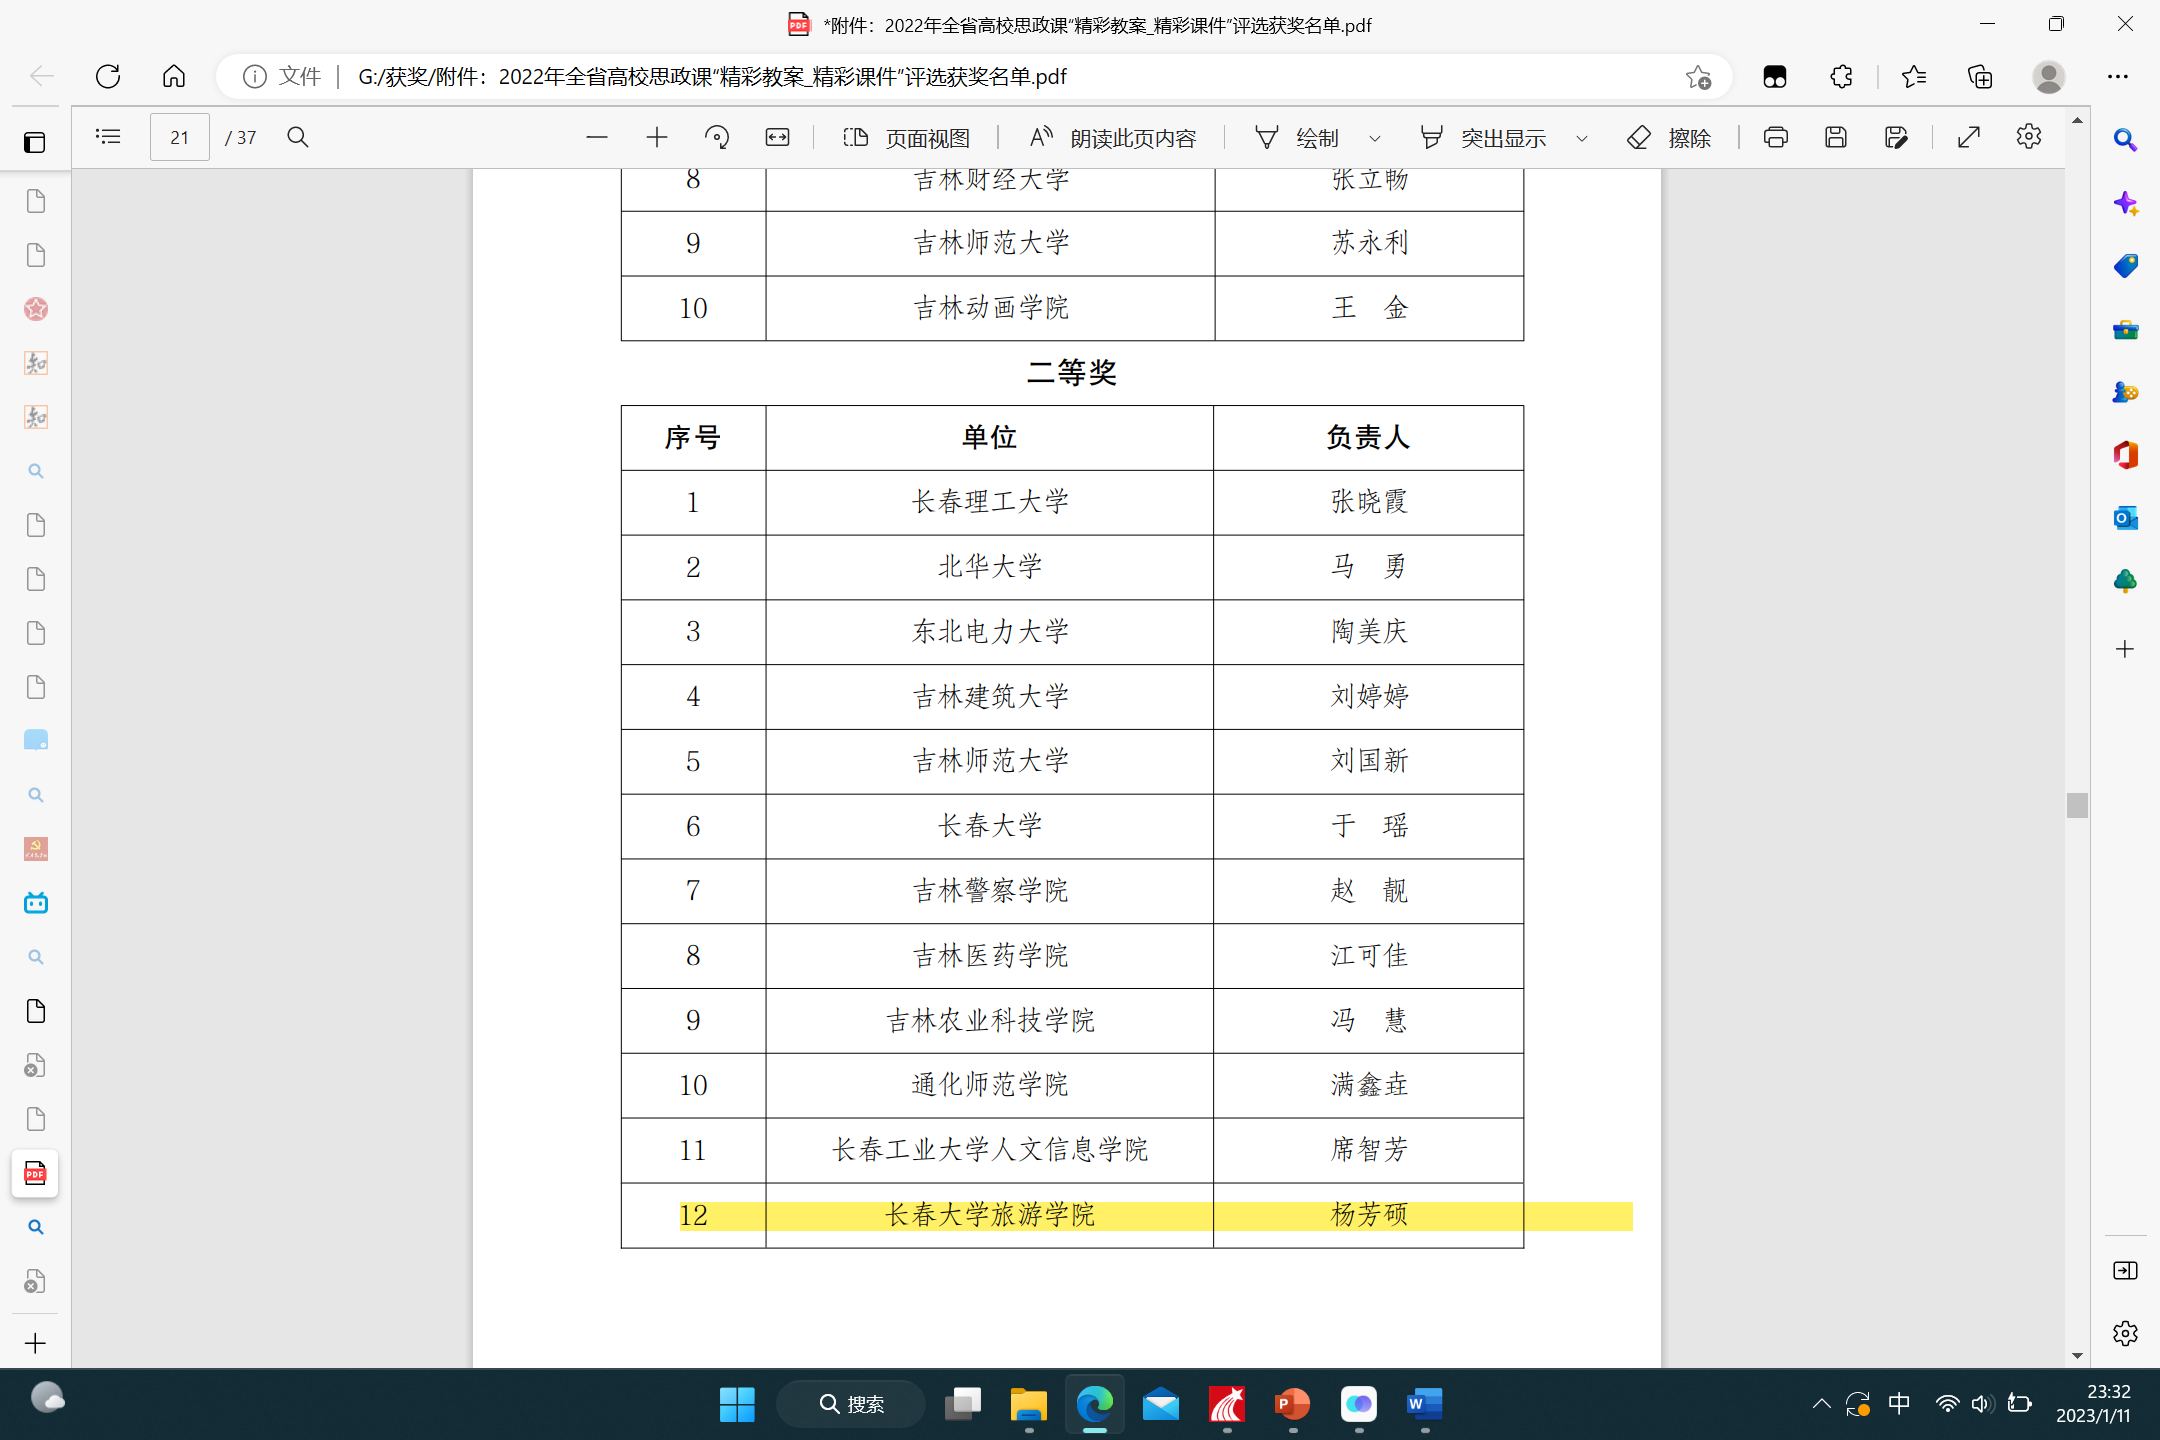Fit the page to window width
2160x1440 pixels.
[x=778, y=137]
